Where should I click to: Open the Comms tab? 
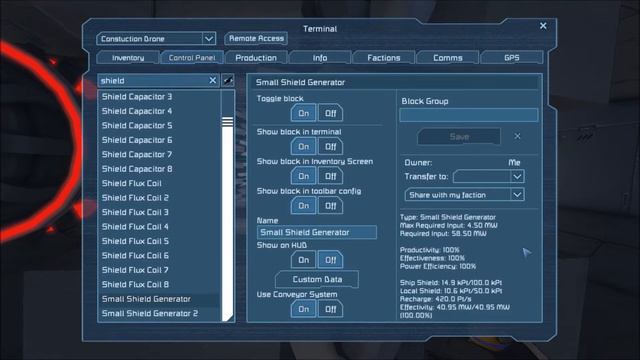tap(448, 58)
